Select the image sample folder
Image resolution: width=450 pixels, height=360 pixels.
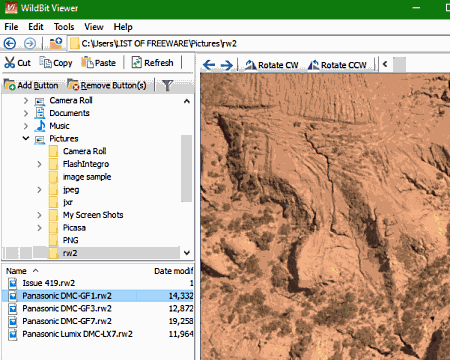[87, 177]
